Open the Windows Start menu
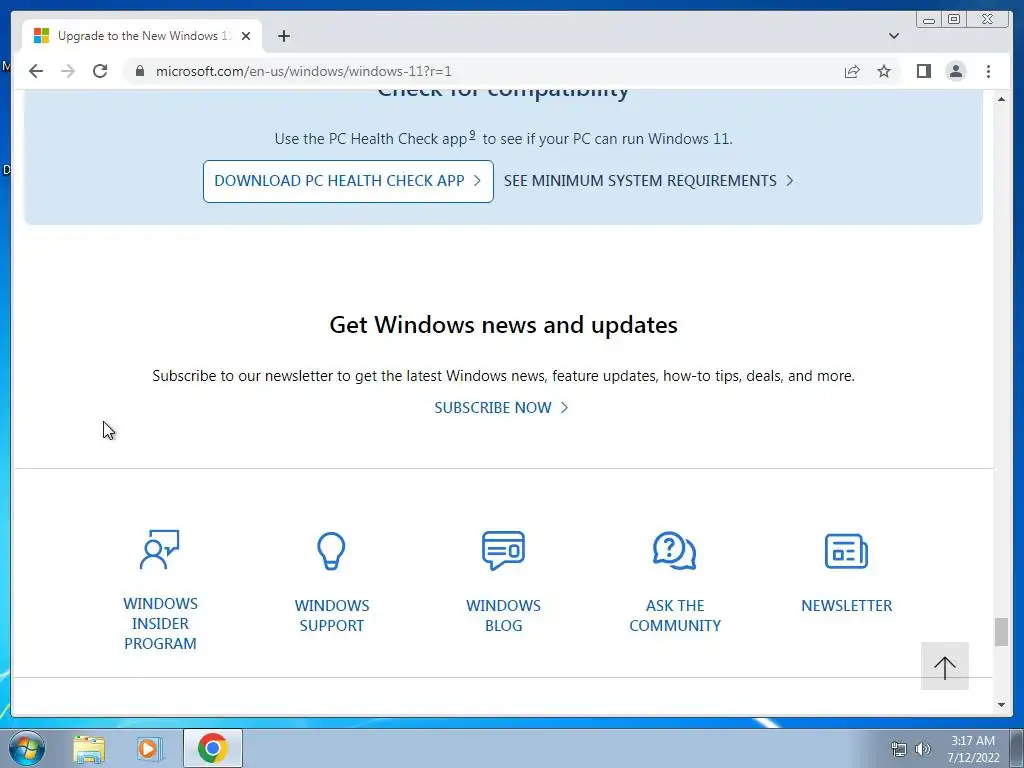Viewport: 1024px width, 768px height. coord(27,748)
